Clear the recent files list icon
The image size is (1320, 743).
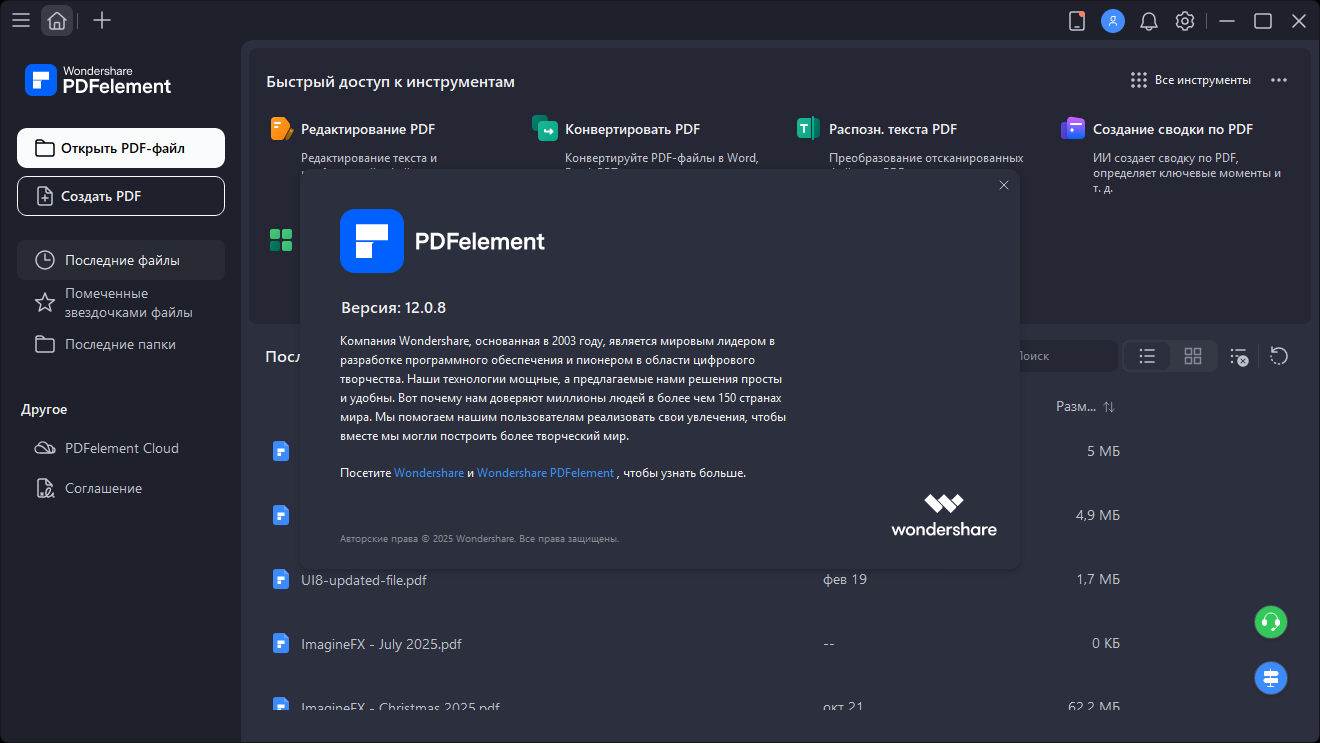[x=1239, y=356]
